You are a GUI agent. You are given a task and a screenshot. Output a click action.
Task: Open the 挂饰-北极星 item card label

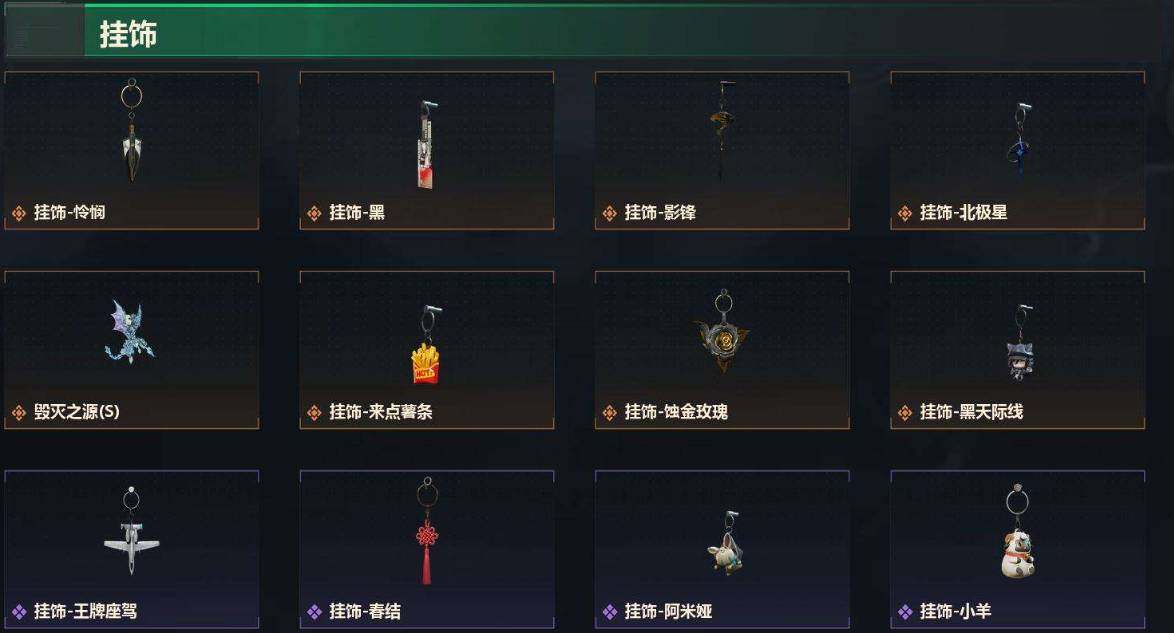(x=963, y=213)
